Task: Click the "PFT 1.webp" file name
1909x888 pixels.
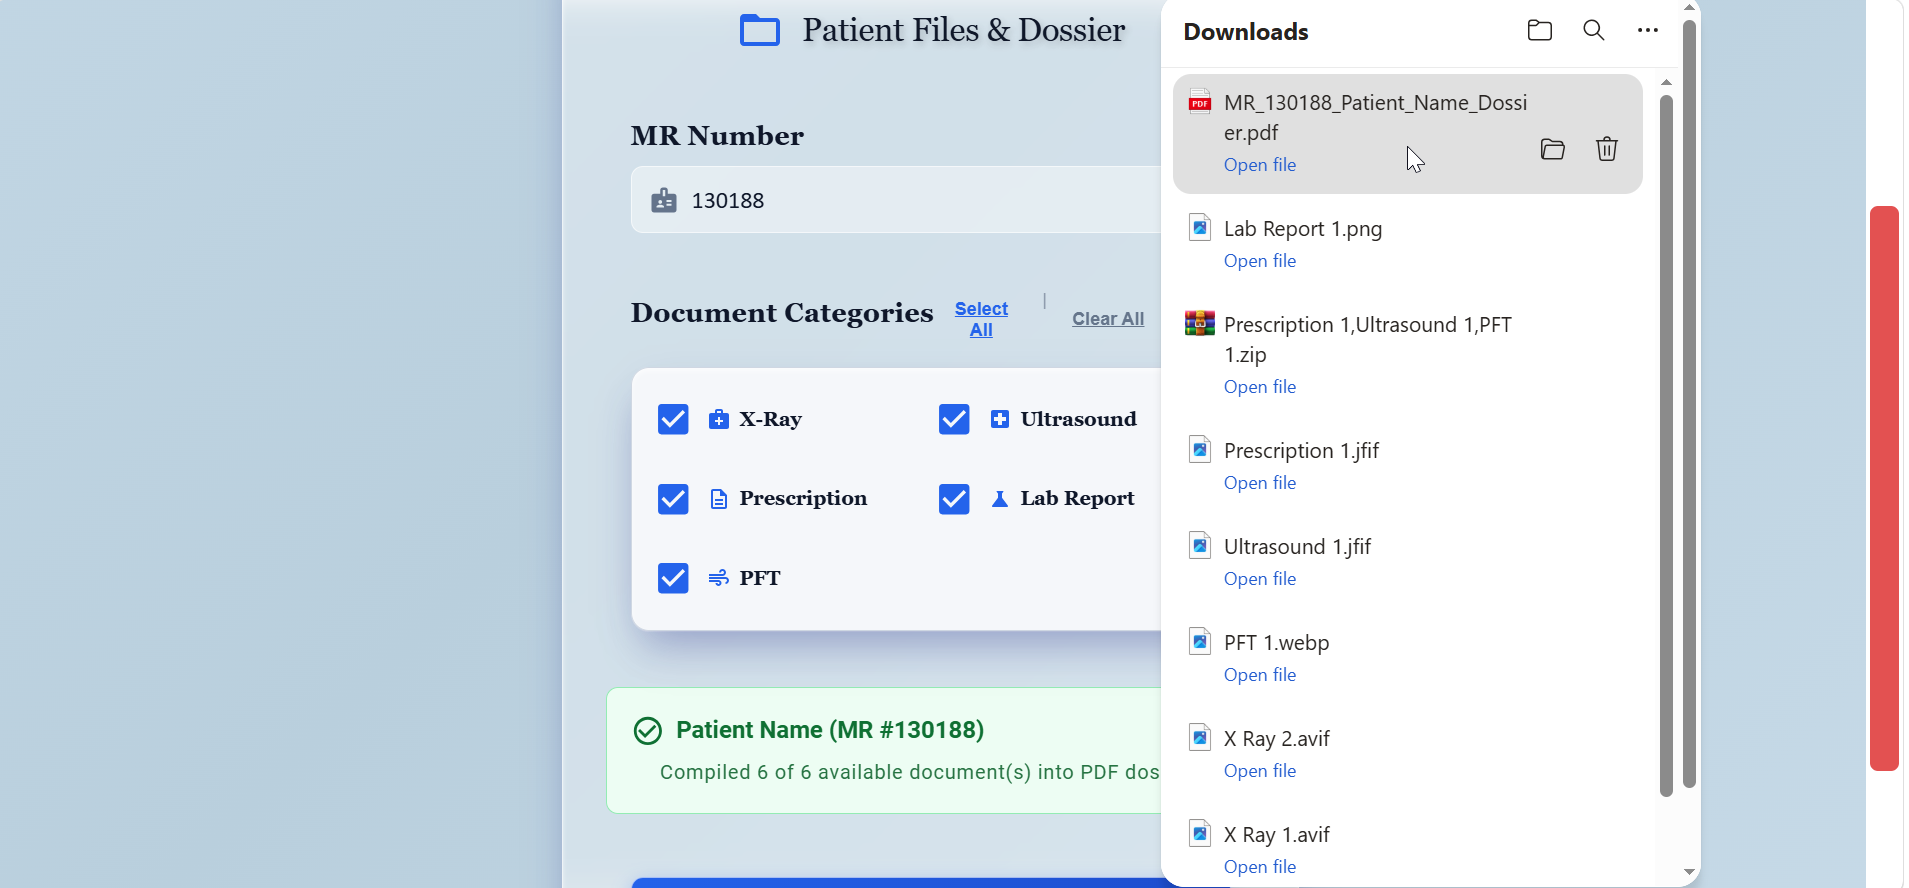Action: point(1277,643)
